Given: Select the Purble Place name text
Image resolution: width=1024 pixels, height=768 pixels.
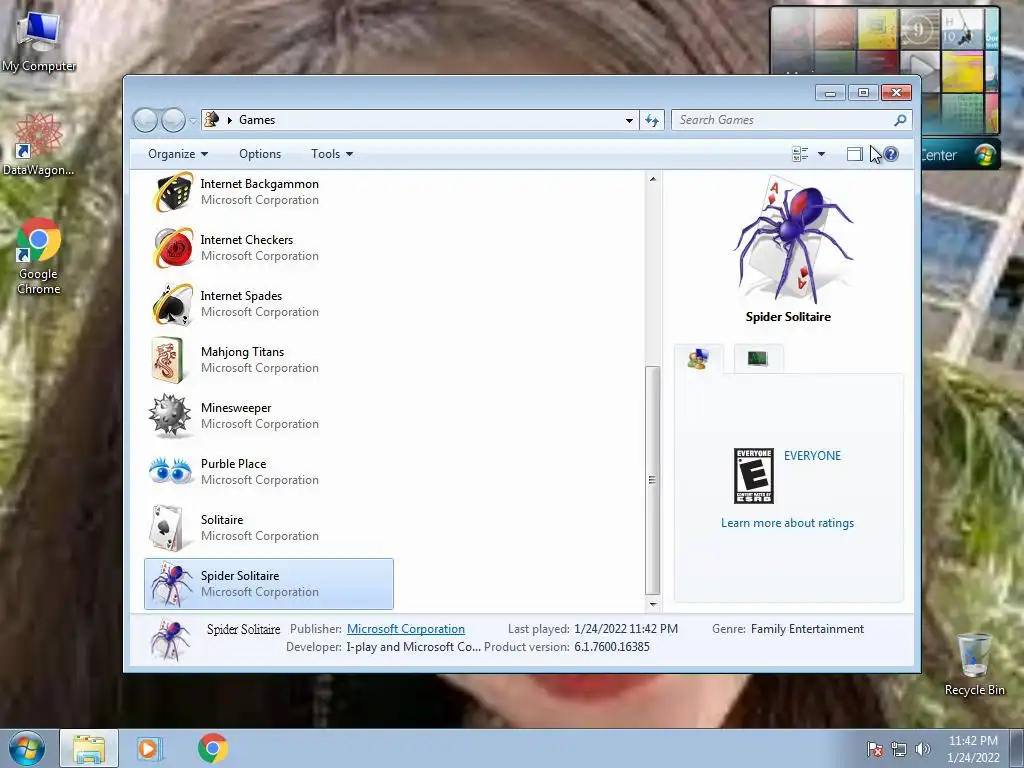Looking at the screenshot, I should point(233,464).
